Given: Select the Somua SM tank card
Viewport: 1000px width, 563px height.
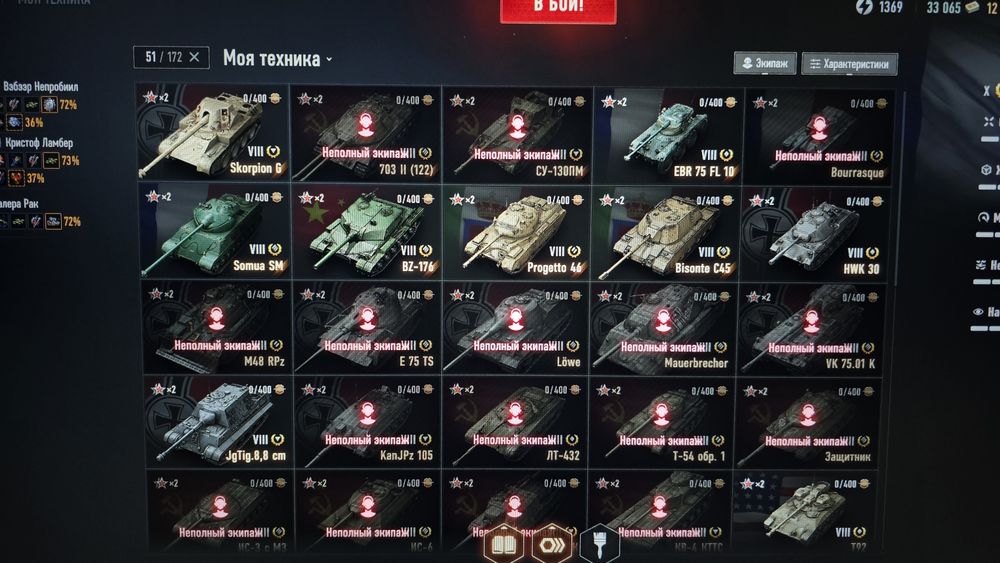Looking at the screenshot, I should (x=214, y=231).
